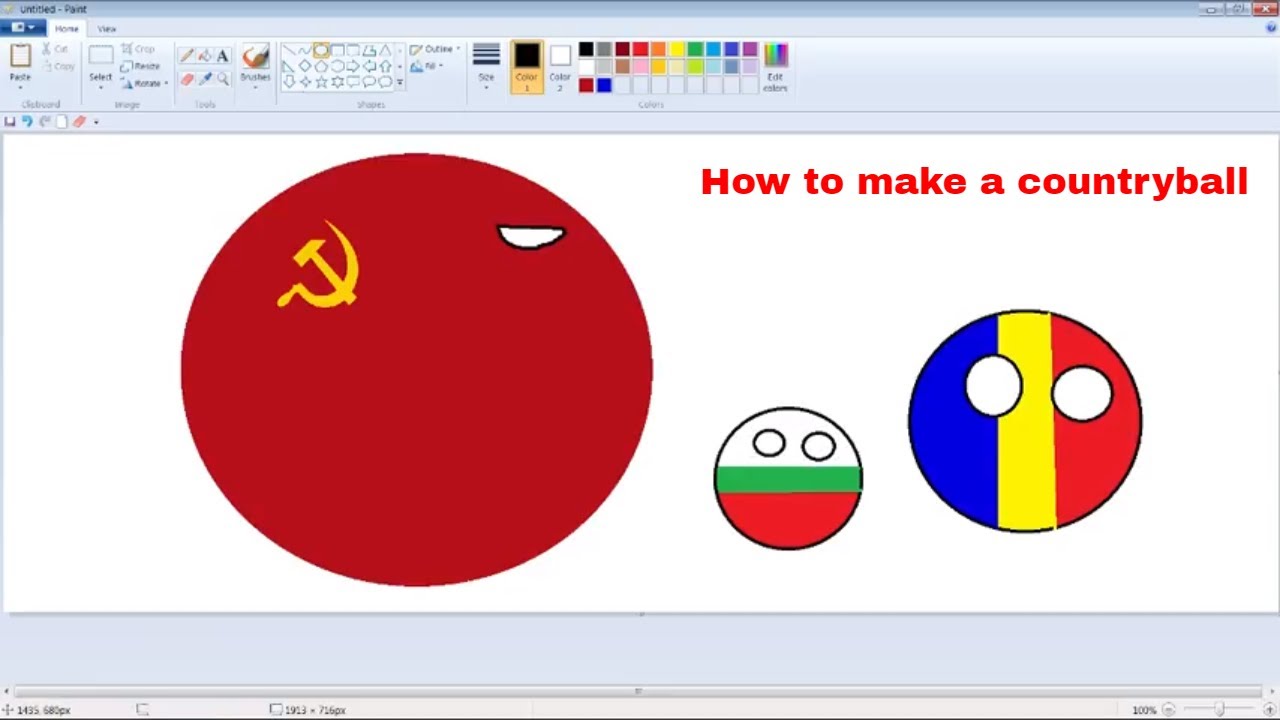
Task: Click the Romania tricolor ball drawing
Action: click(1025, 420)
